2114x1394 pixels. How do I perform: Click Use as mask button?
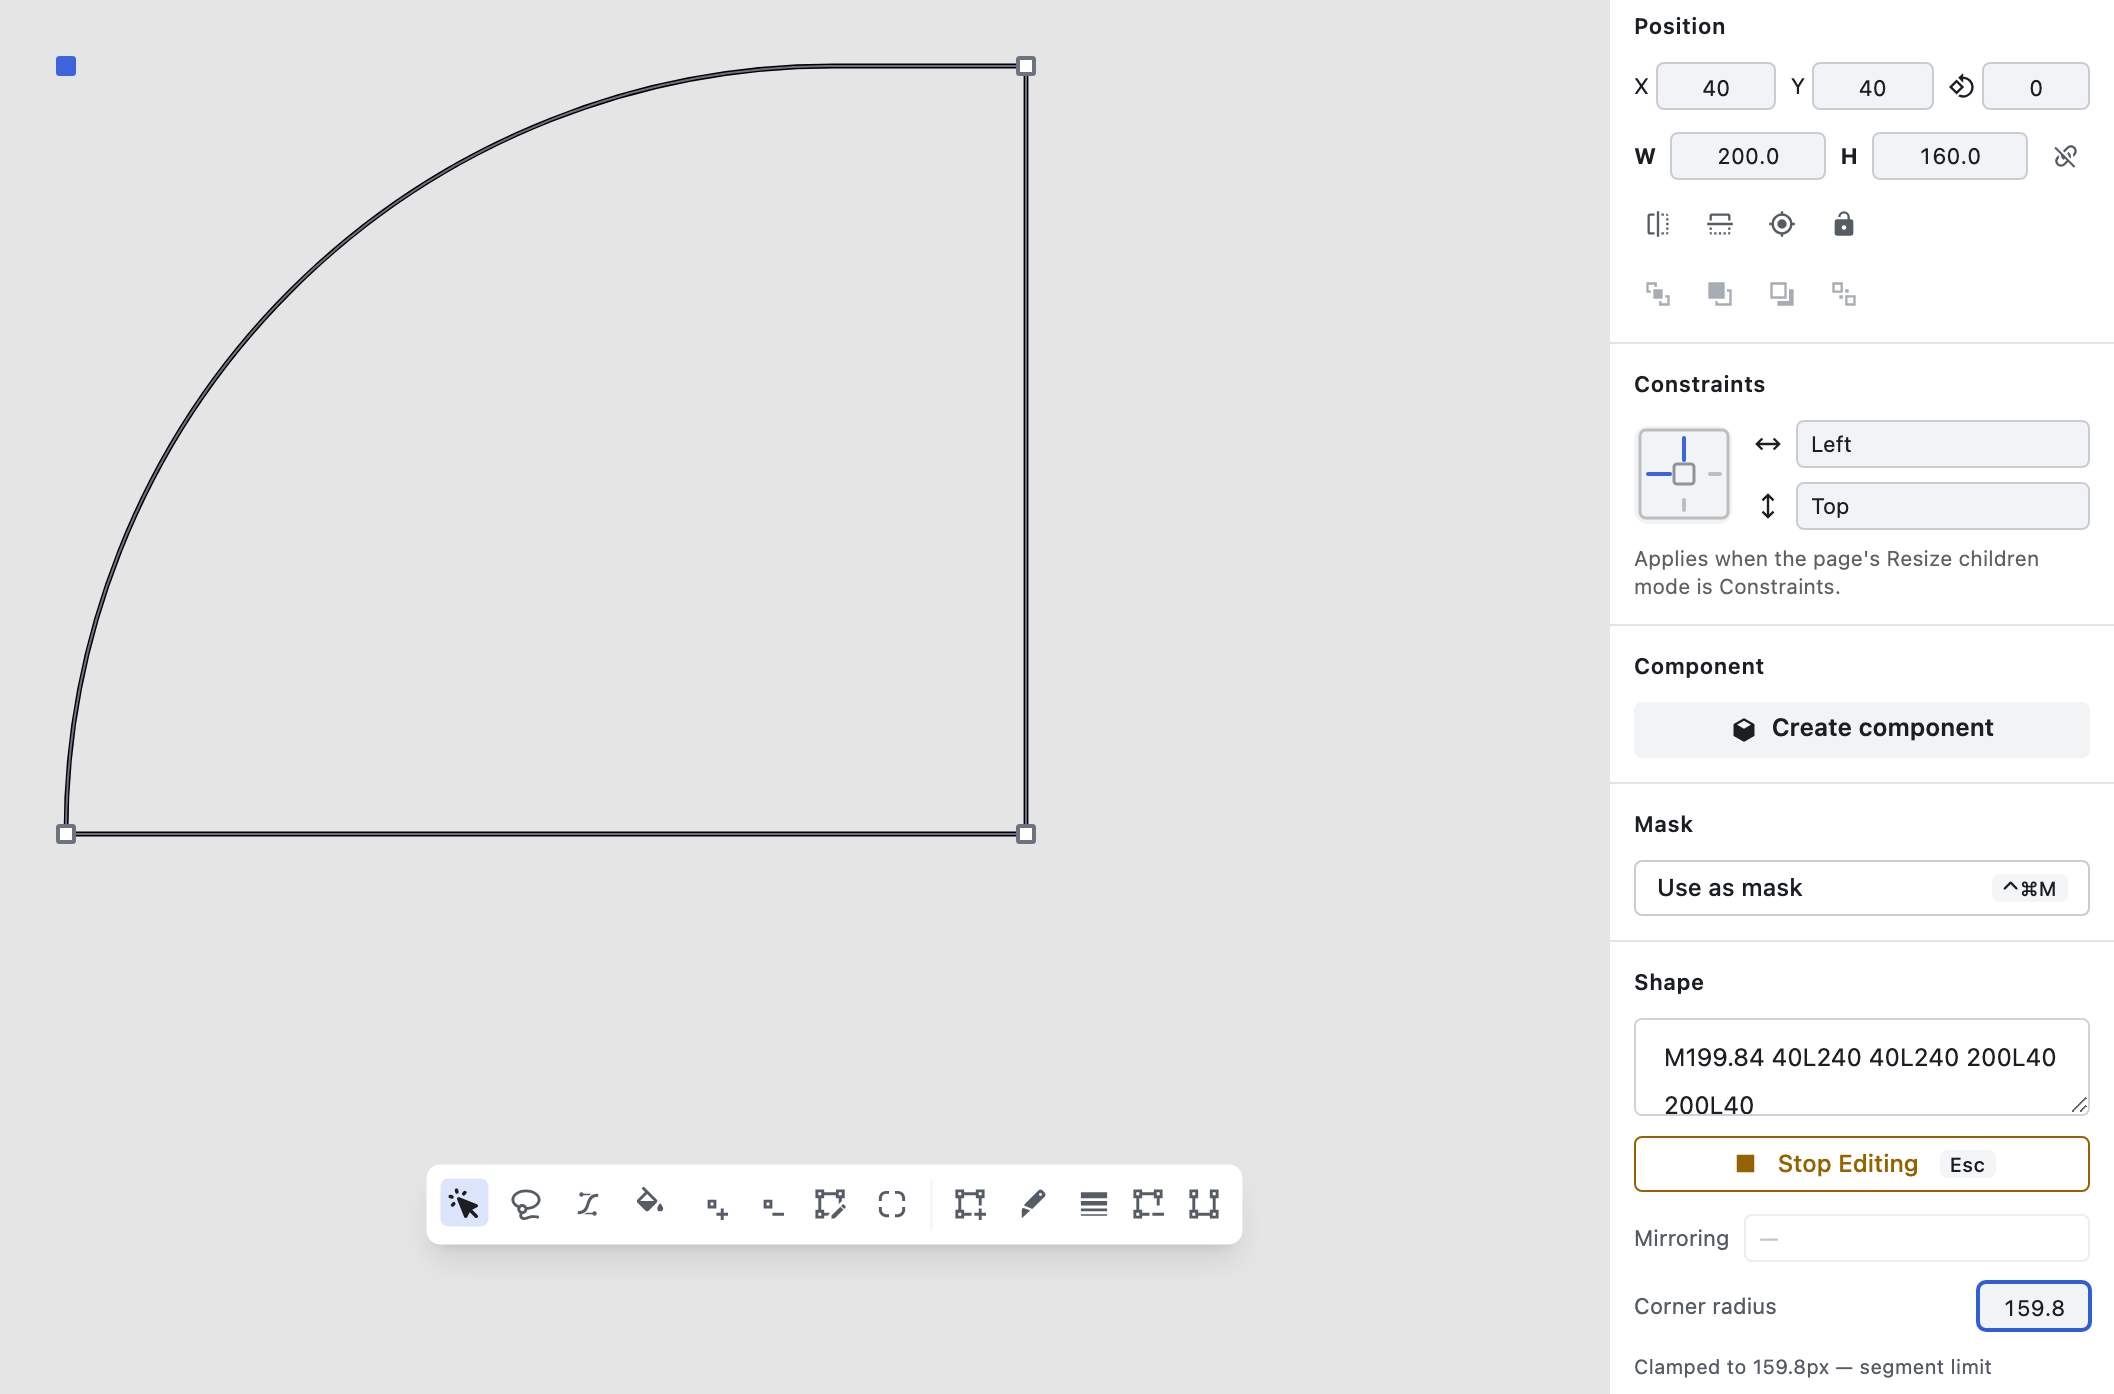pyautogui.click(x=1861, y=888)
